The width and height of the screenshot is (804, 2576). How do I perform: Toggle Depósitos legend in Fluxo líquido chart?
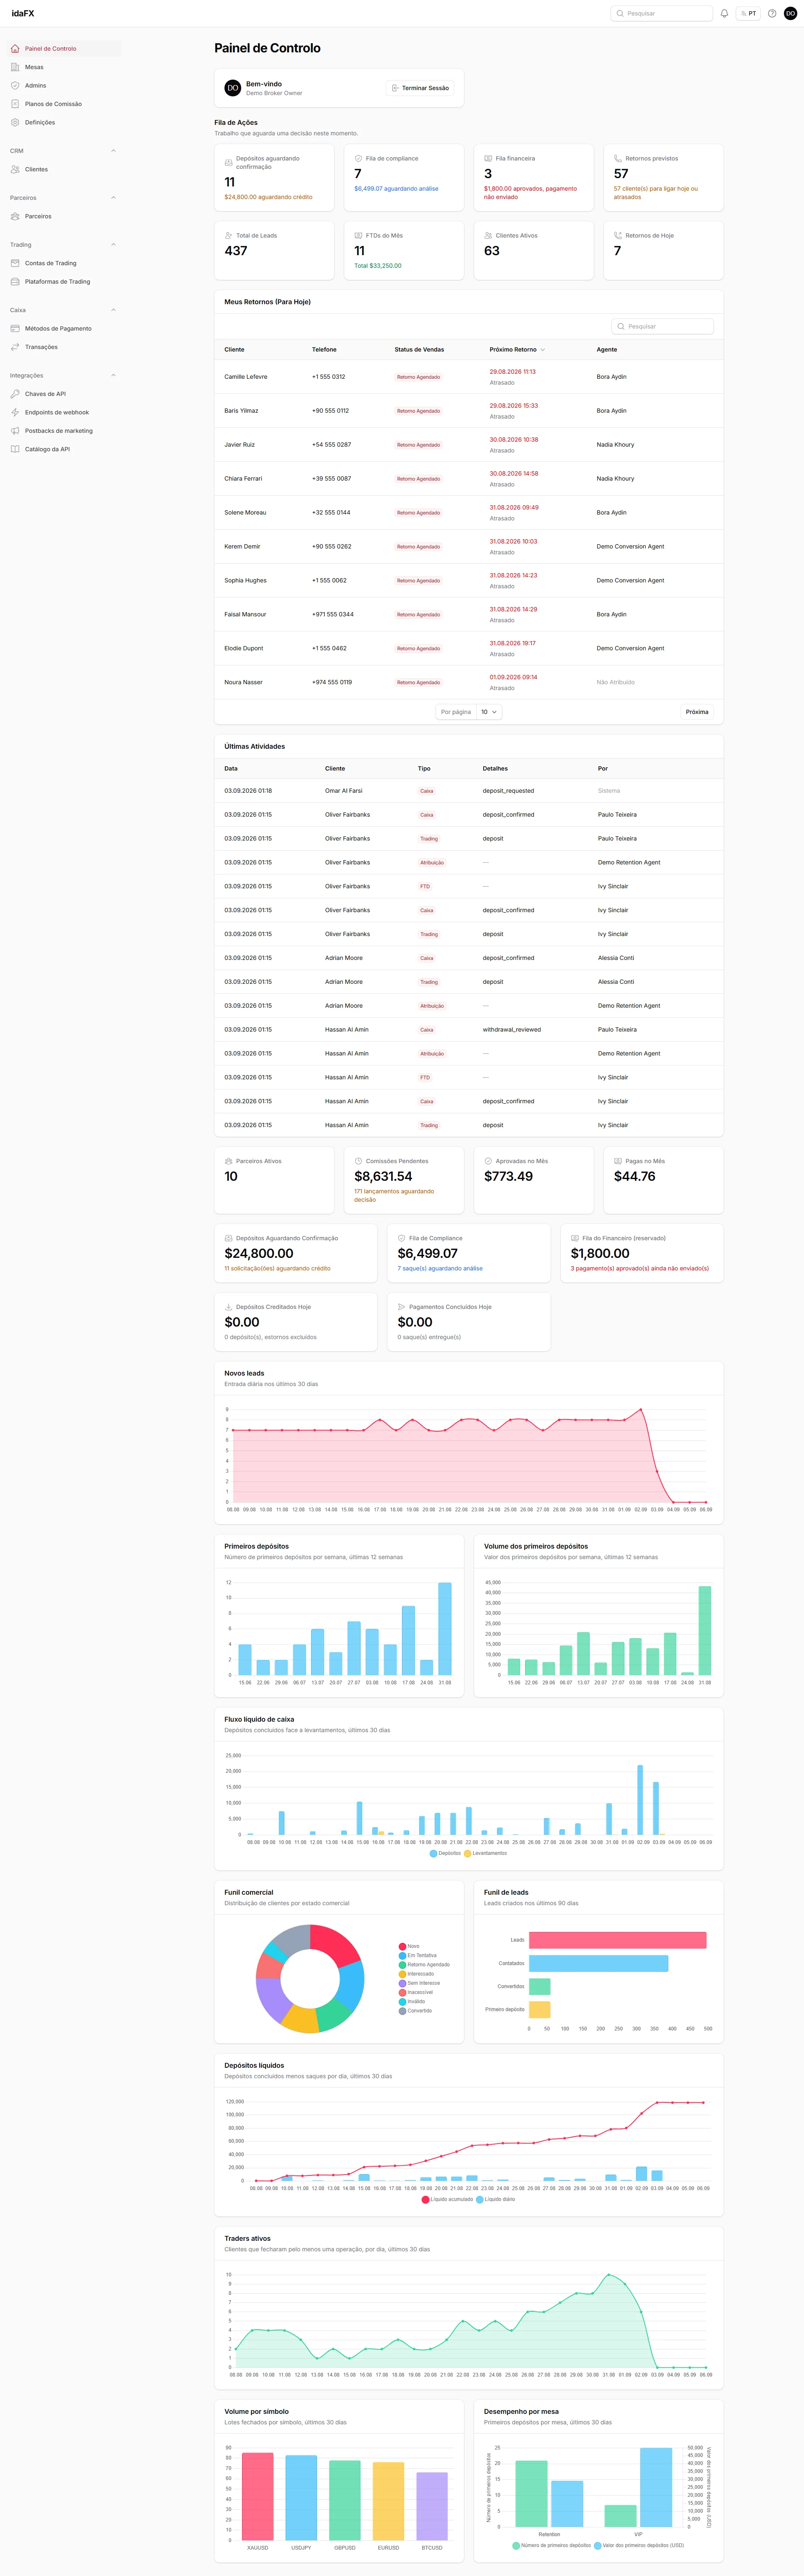click(445, 1853)
